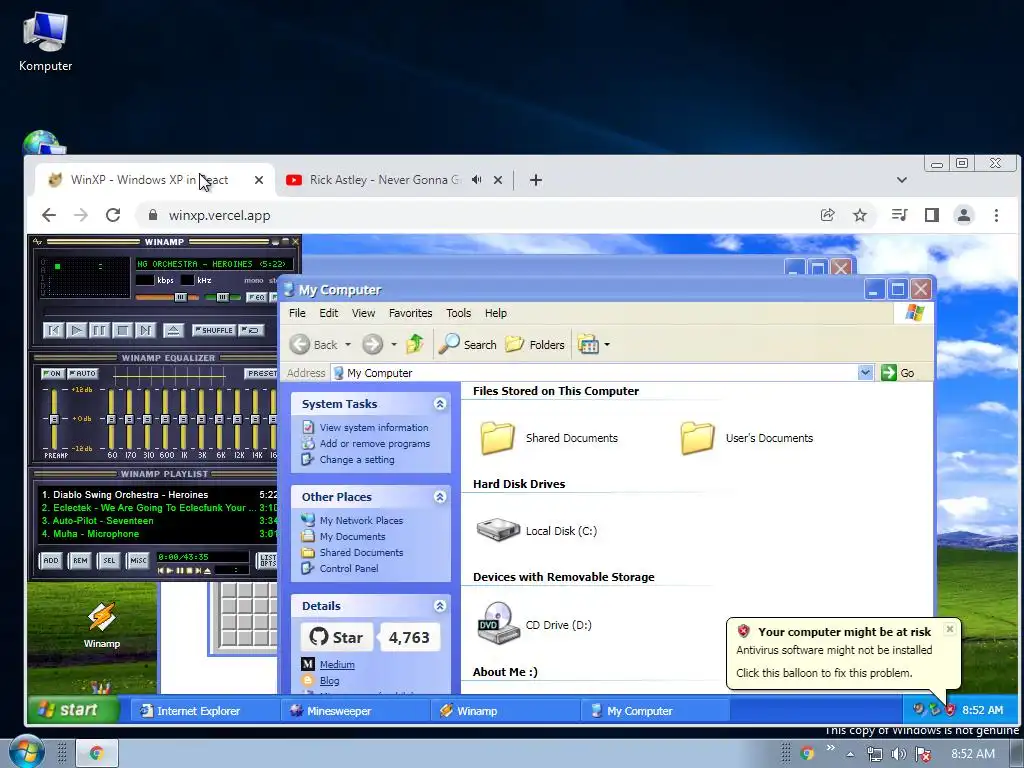The image size is (1024, 768).
Task: Open Edit menu in My Computer
Action: coord(328,313)
